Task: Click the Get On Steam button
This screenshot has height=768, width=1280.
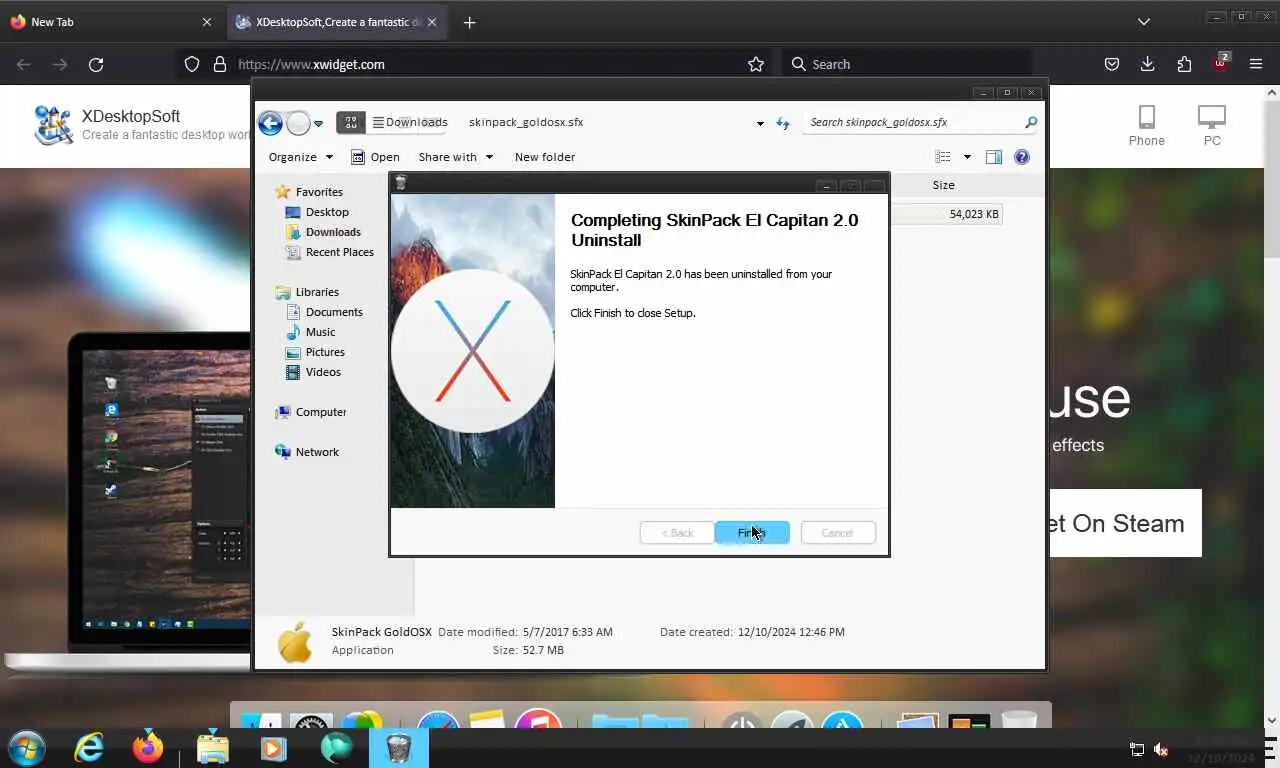Action: [x=1124, y=523]
